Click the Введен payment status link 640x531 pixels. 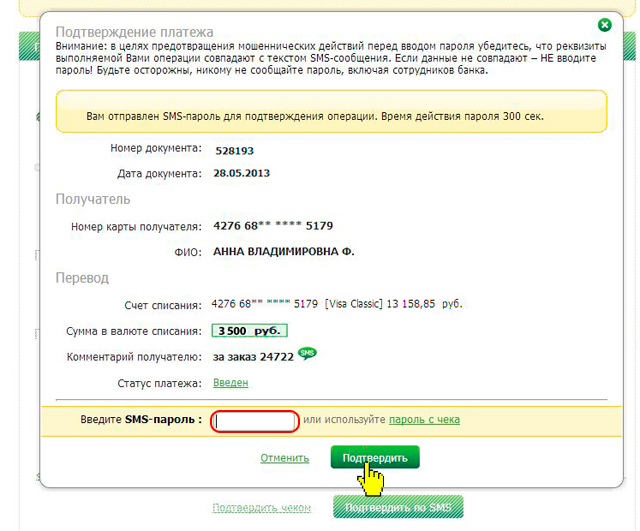coord(230,382)
